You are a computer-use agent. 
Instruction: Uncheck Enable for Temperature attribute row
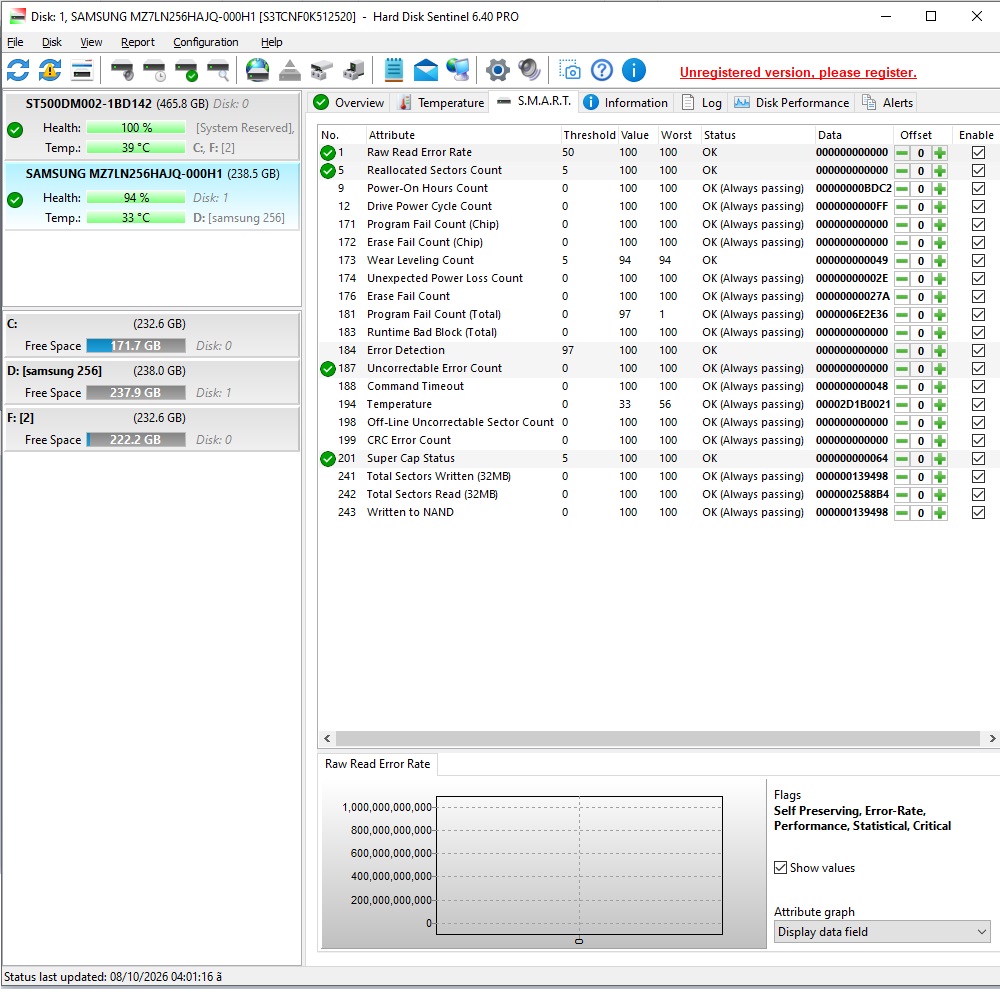click(978, 404)
